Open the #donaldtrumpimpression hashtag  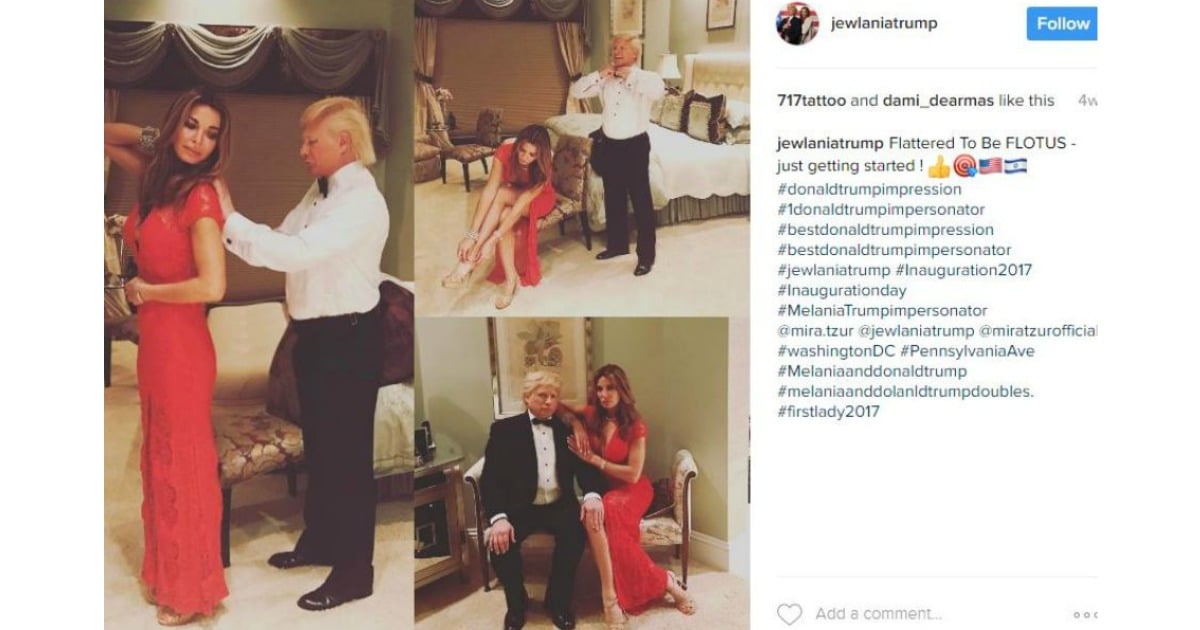(869, 189)
